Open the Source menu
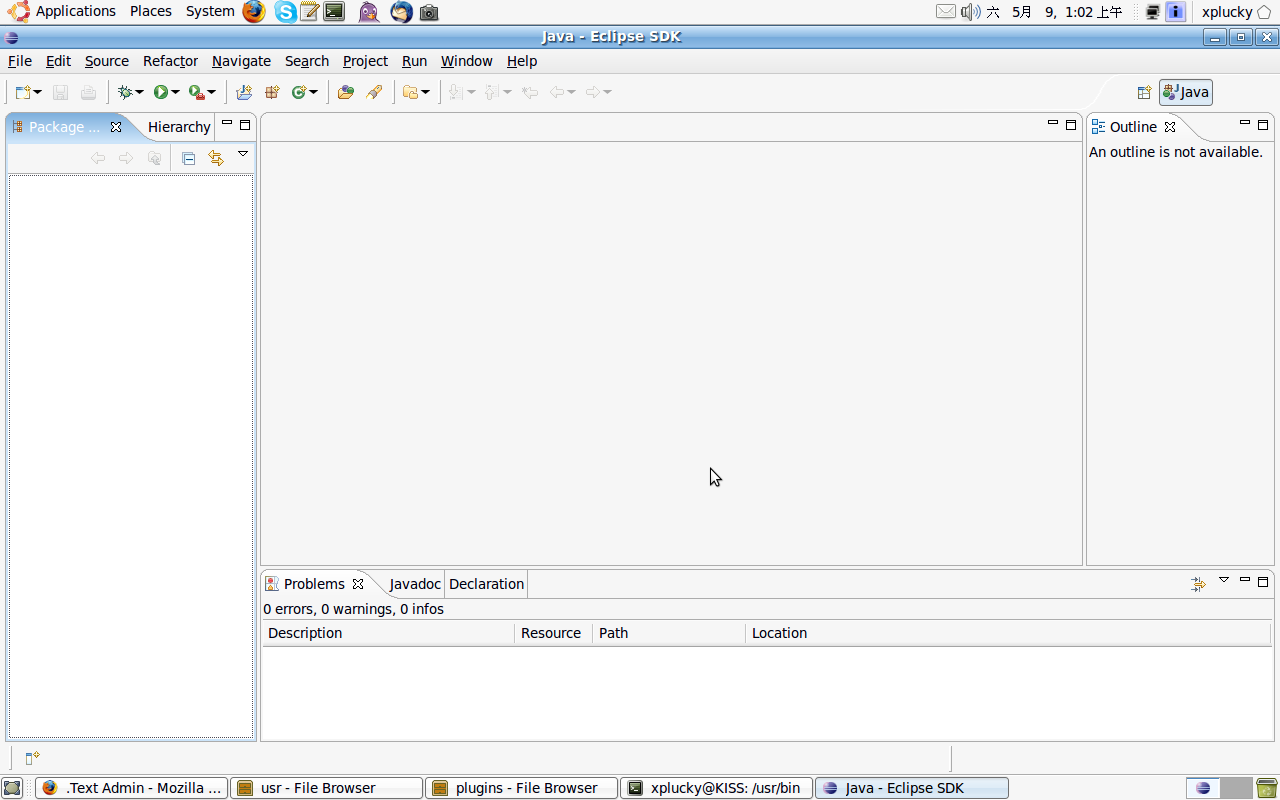This screenshot has height=800, width=1280. (106, 61)
